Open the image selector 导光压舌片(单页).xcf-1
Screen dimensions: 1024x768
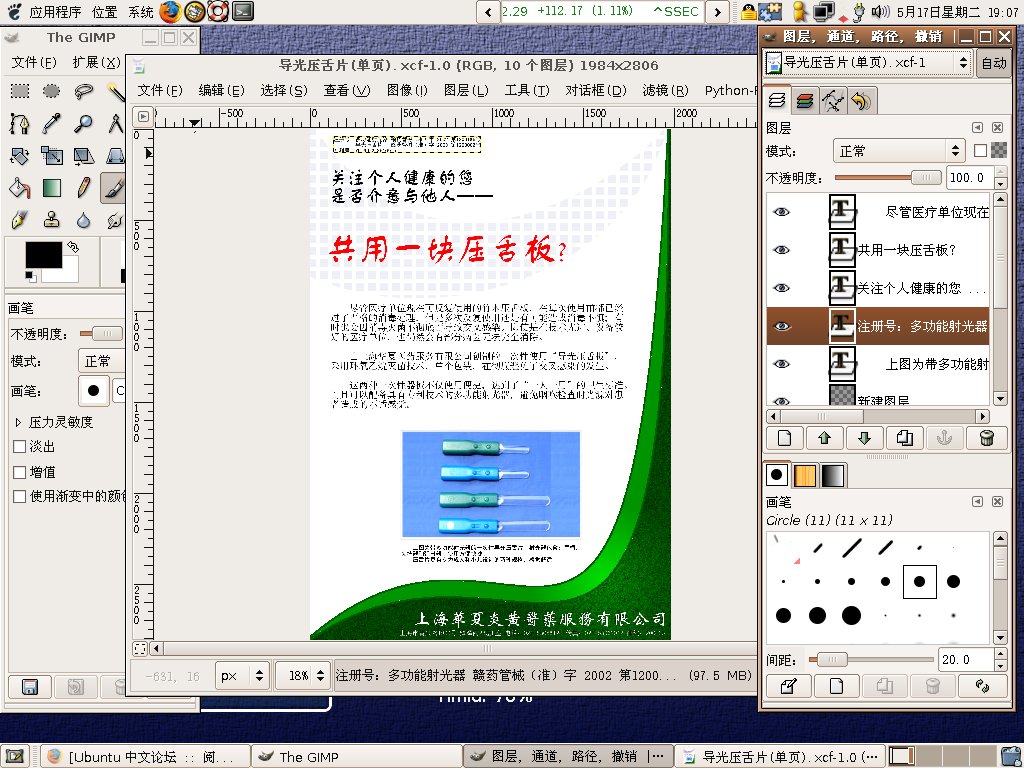click(868, 63)
